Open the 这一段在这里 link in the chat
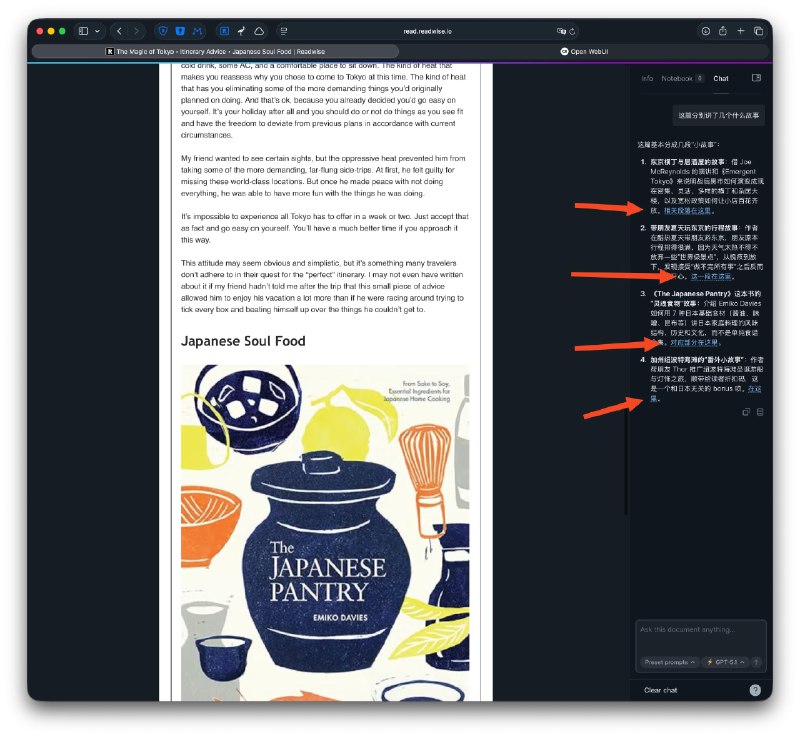Image resolution: width=800 pixels, height=737 pixels. point(710,277)
